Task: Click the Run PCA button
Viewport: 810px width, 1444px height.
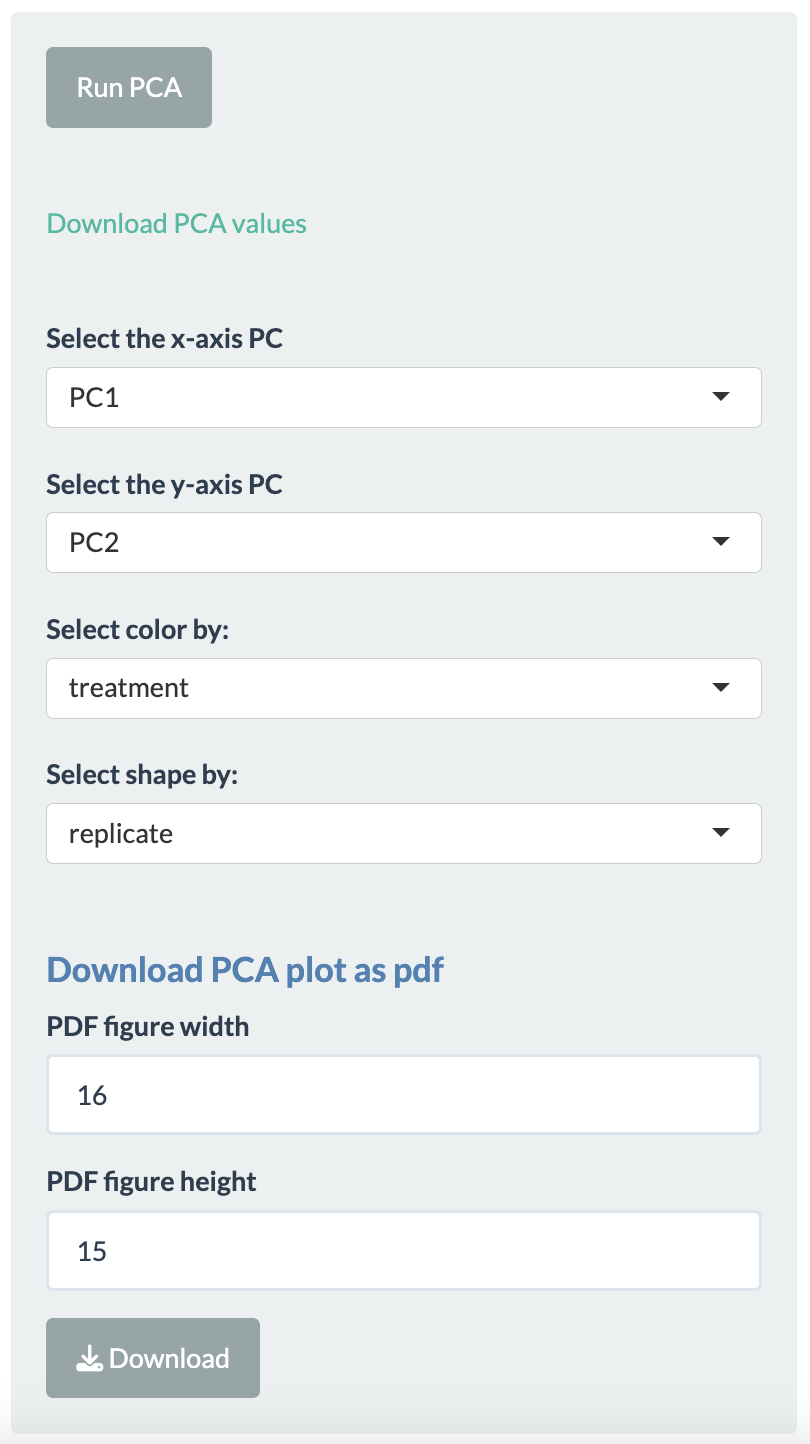Action: point(129,87)
